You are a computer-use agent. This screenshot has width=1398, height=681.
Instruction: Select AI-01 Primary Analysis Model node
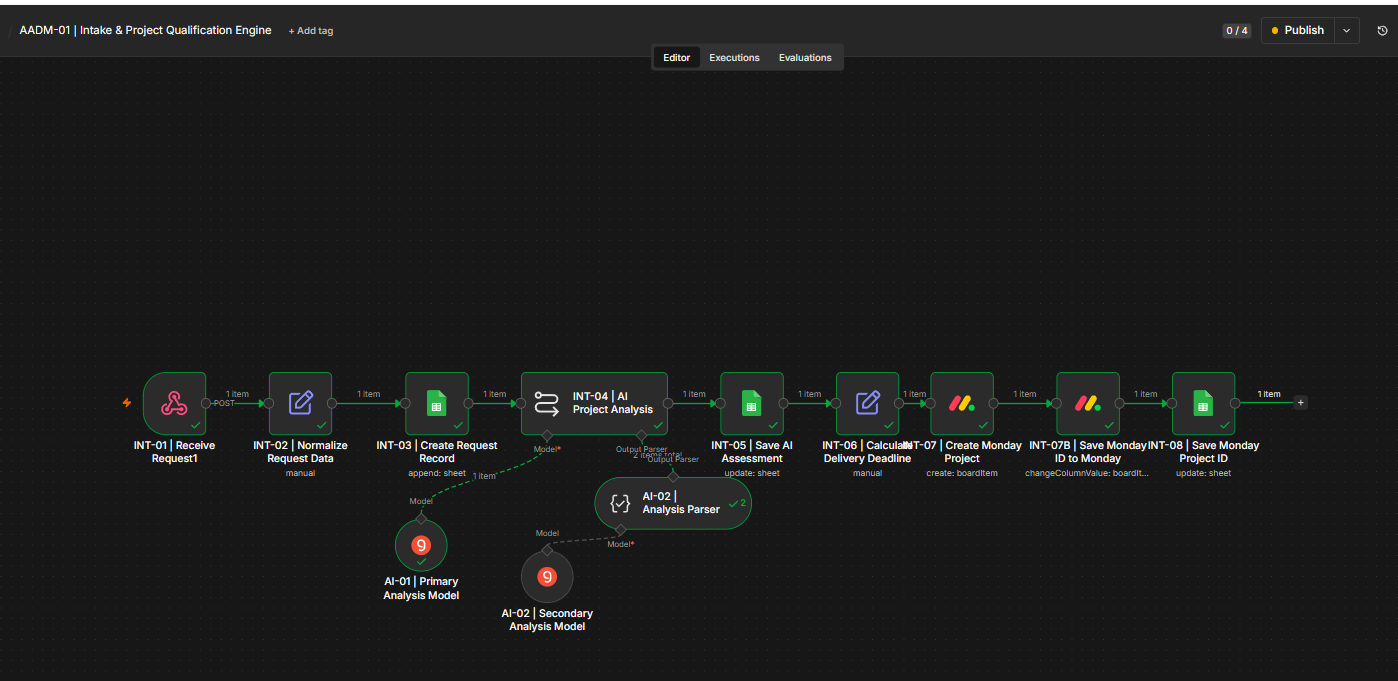pyautogui.click(x=421, y=546)
